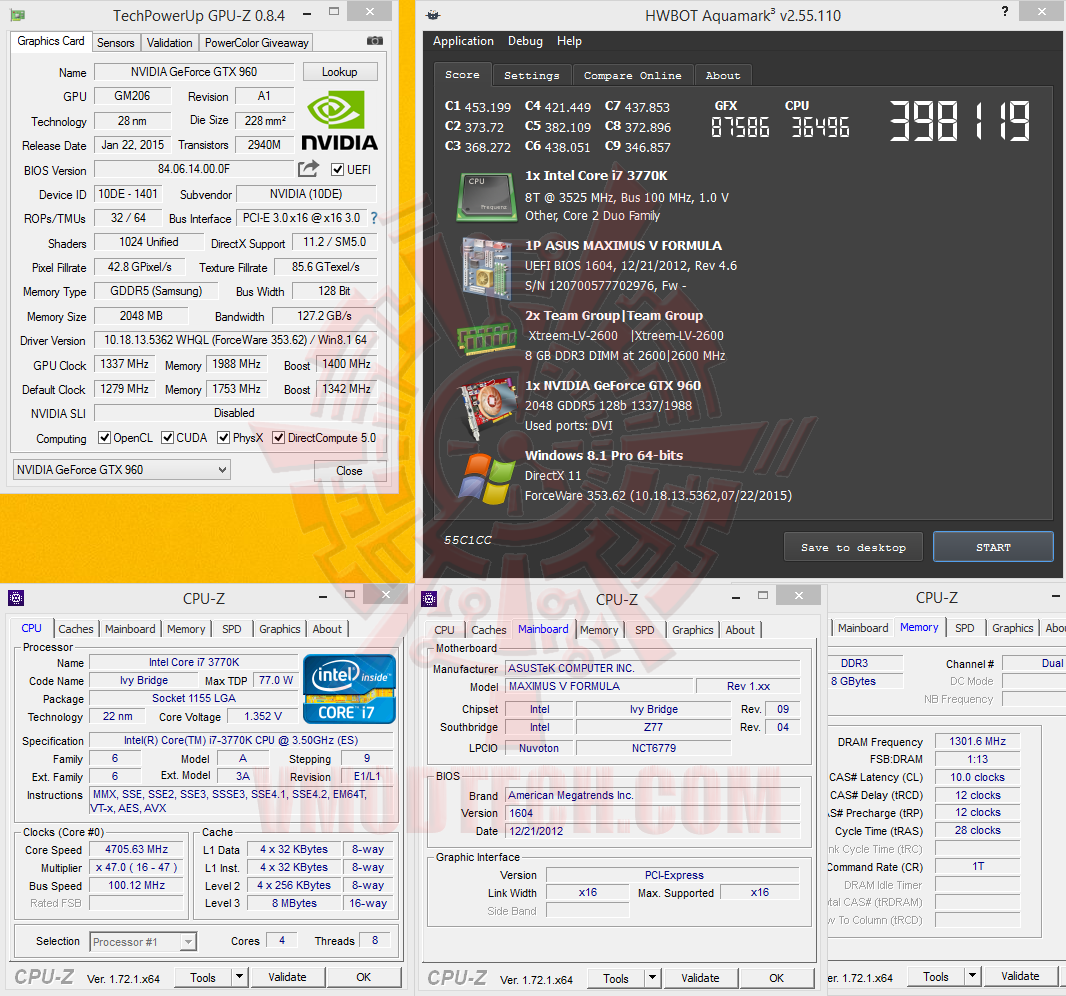The image size is (1066, 996).
Task: Click the START benchmark button
Action: pyautogui.click(x=993, y=547)
